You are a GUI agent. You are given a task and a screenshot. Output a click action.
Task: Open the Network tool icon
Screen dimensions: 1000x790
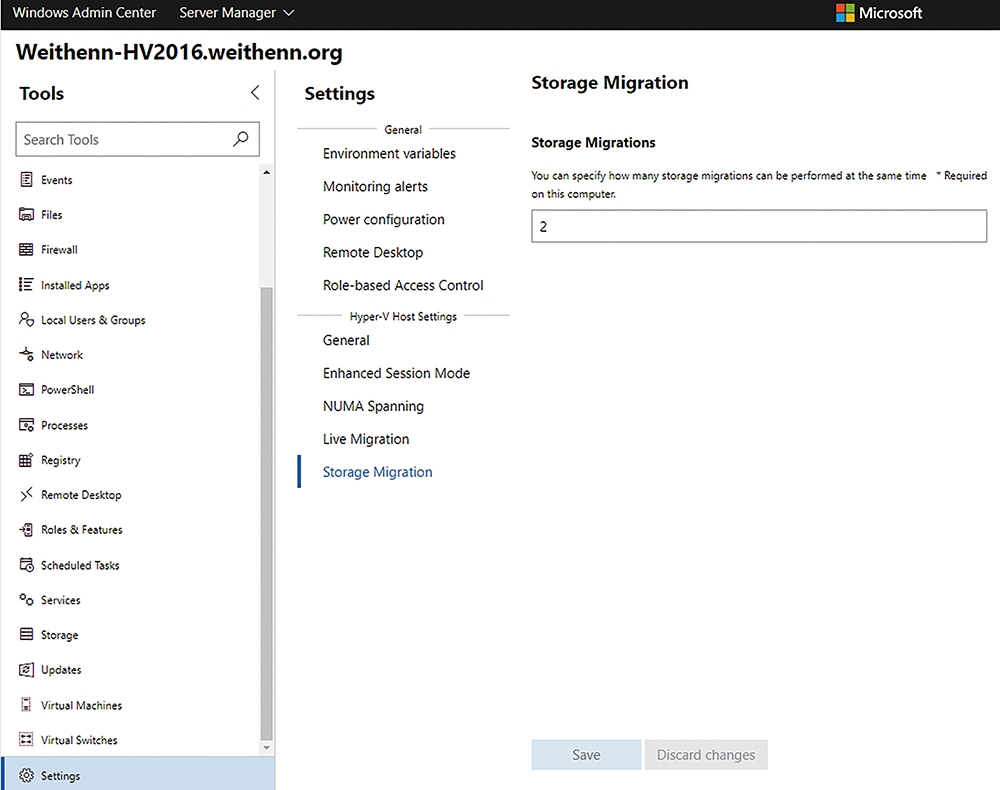[26, 354]
